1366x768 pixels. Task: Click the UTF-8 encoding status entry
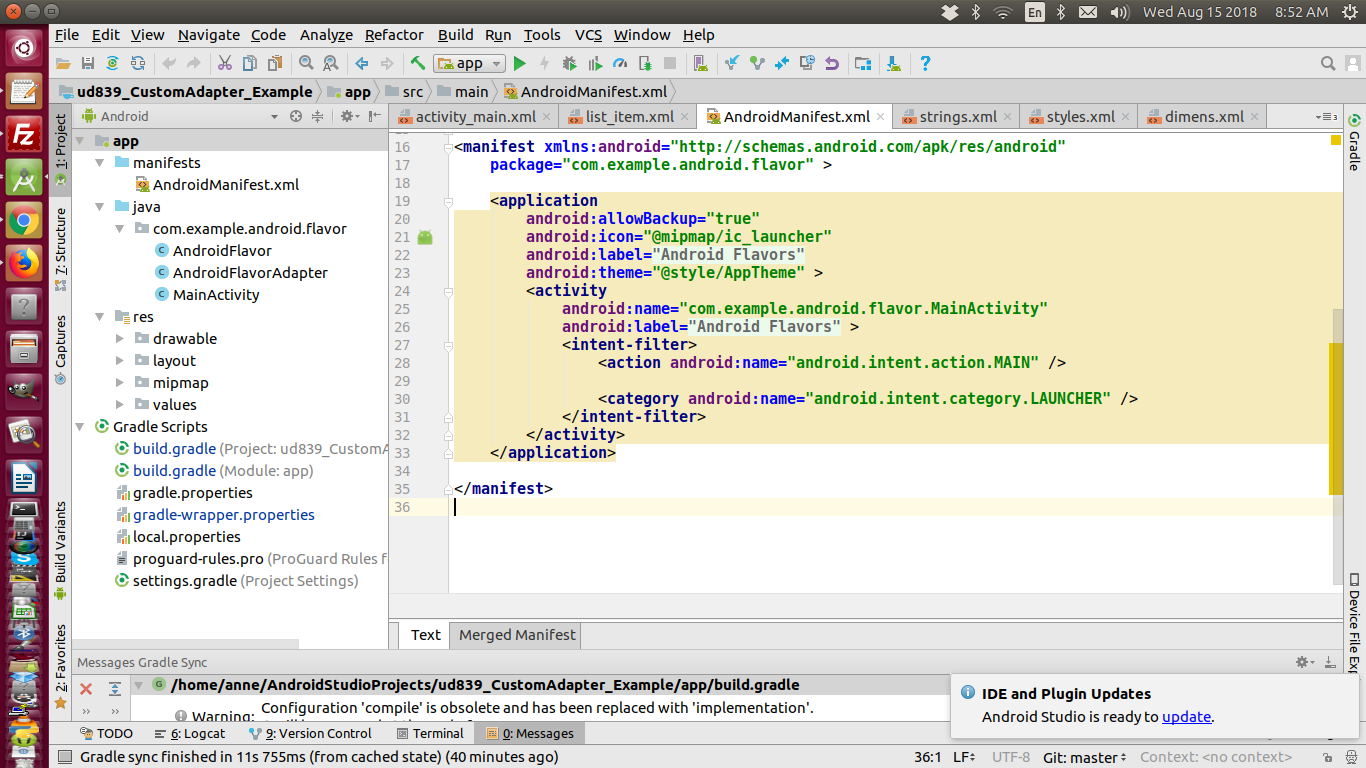pyautogui.click(x=1011, y=758)
